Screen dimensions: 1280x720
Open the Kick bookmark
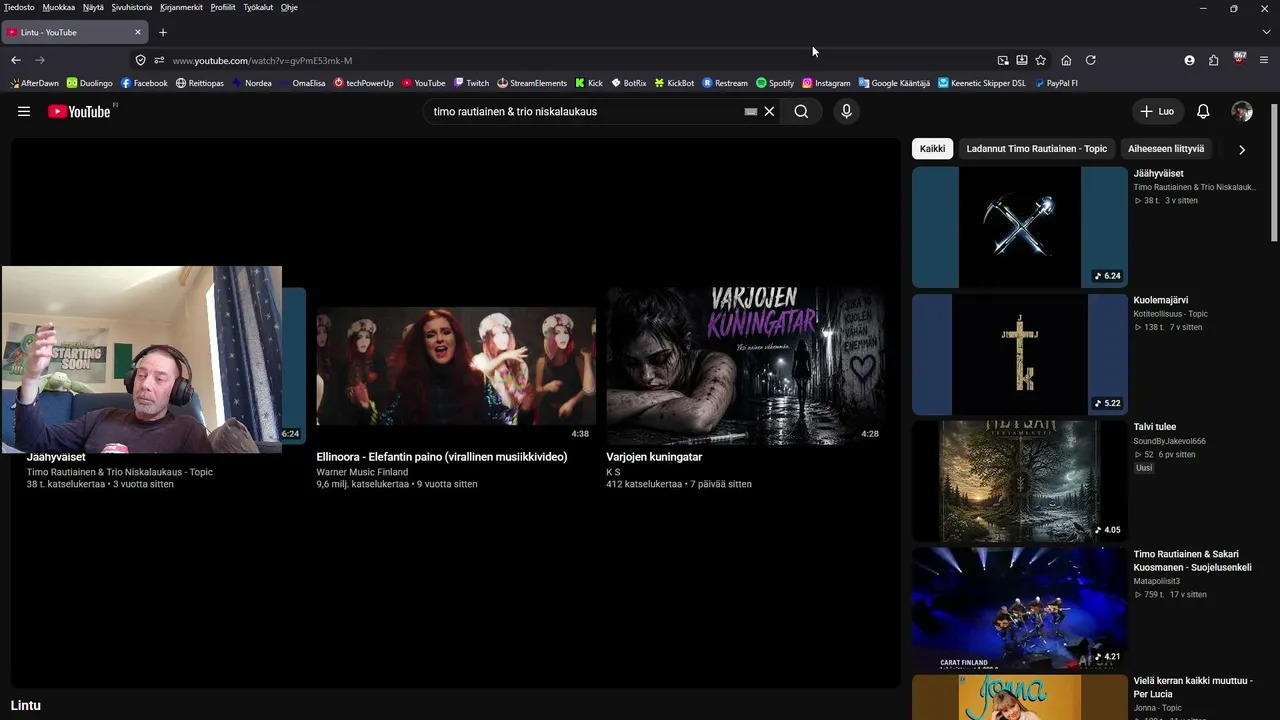point(589,83)
